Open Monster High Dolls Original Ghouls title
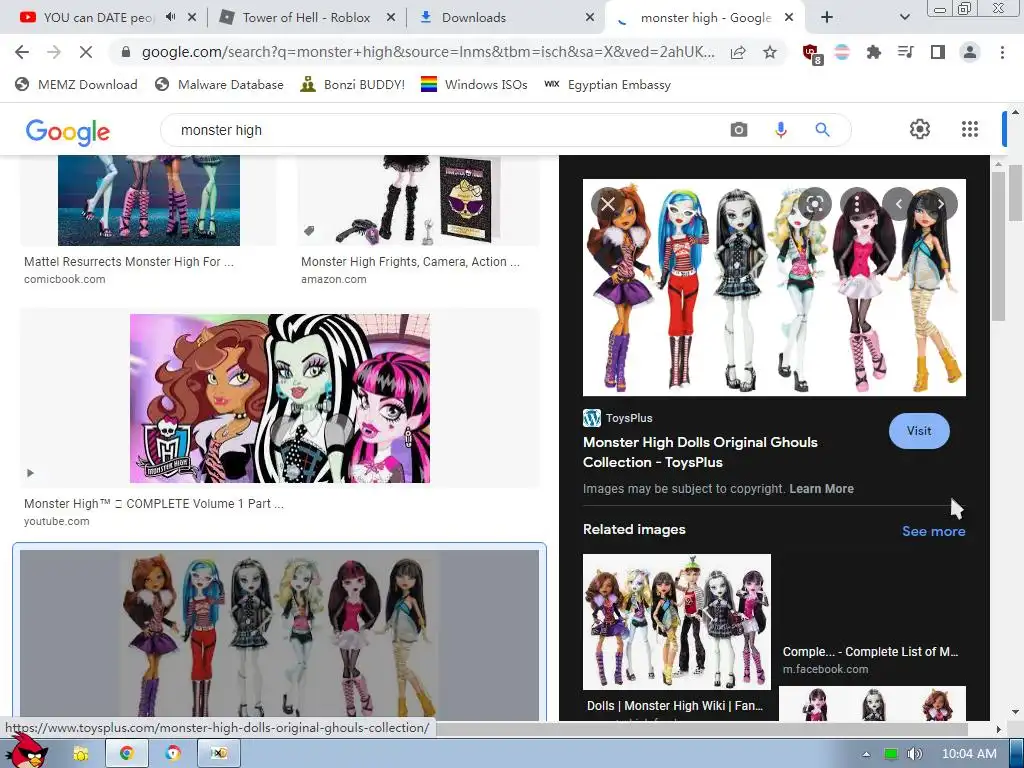The height and width of the screenshot is (768, 1024). (700, 452)
